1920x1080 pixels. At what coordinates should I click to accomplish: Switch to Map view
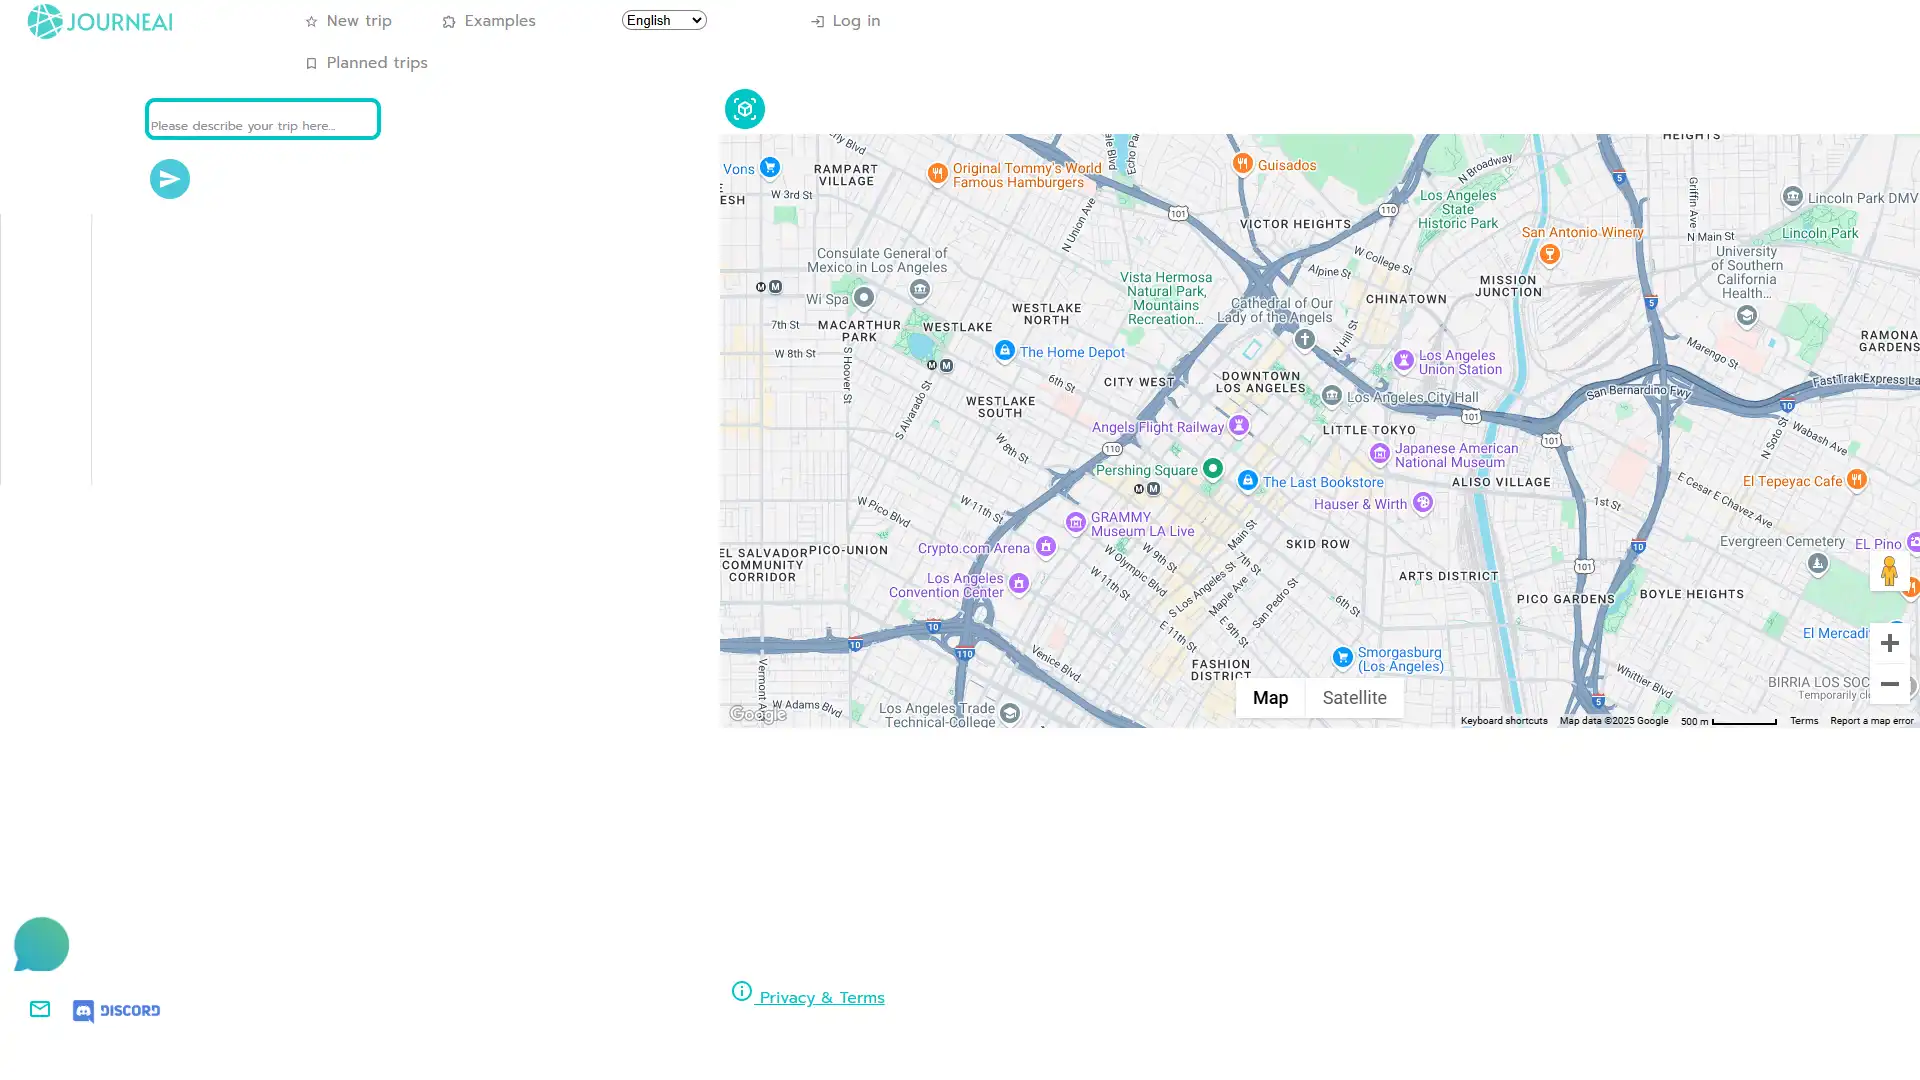pyautogui.click(x=1270, y=698)
